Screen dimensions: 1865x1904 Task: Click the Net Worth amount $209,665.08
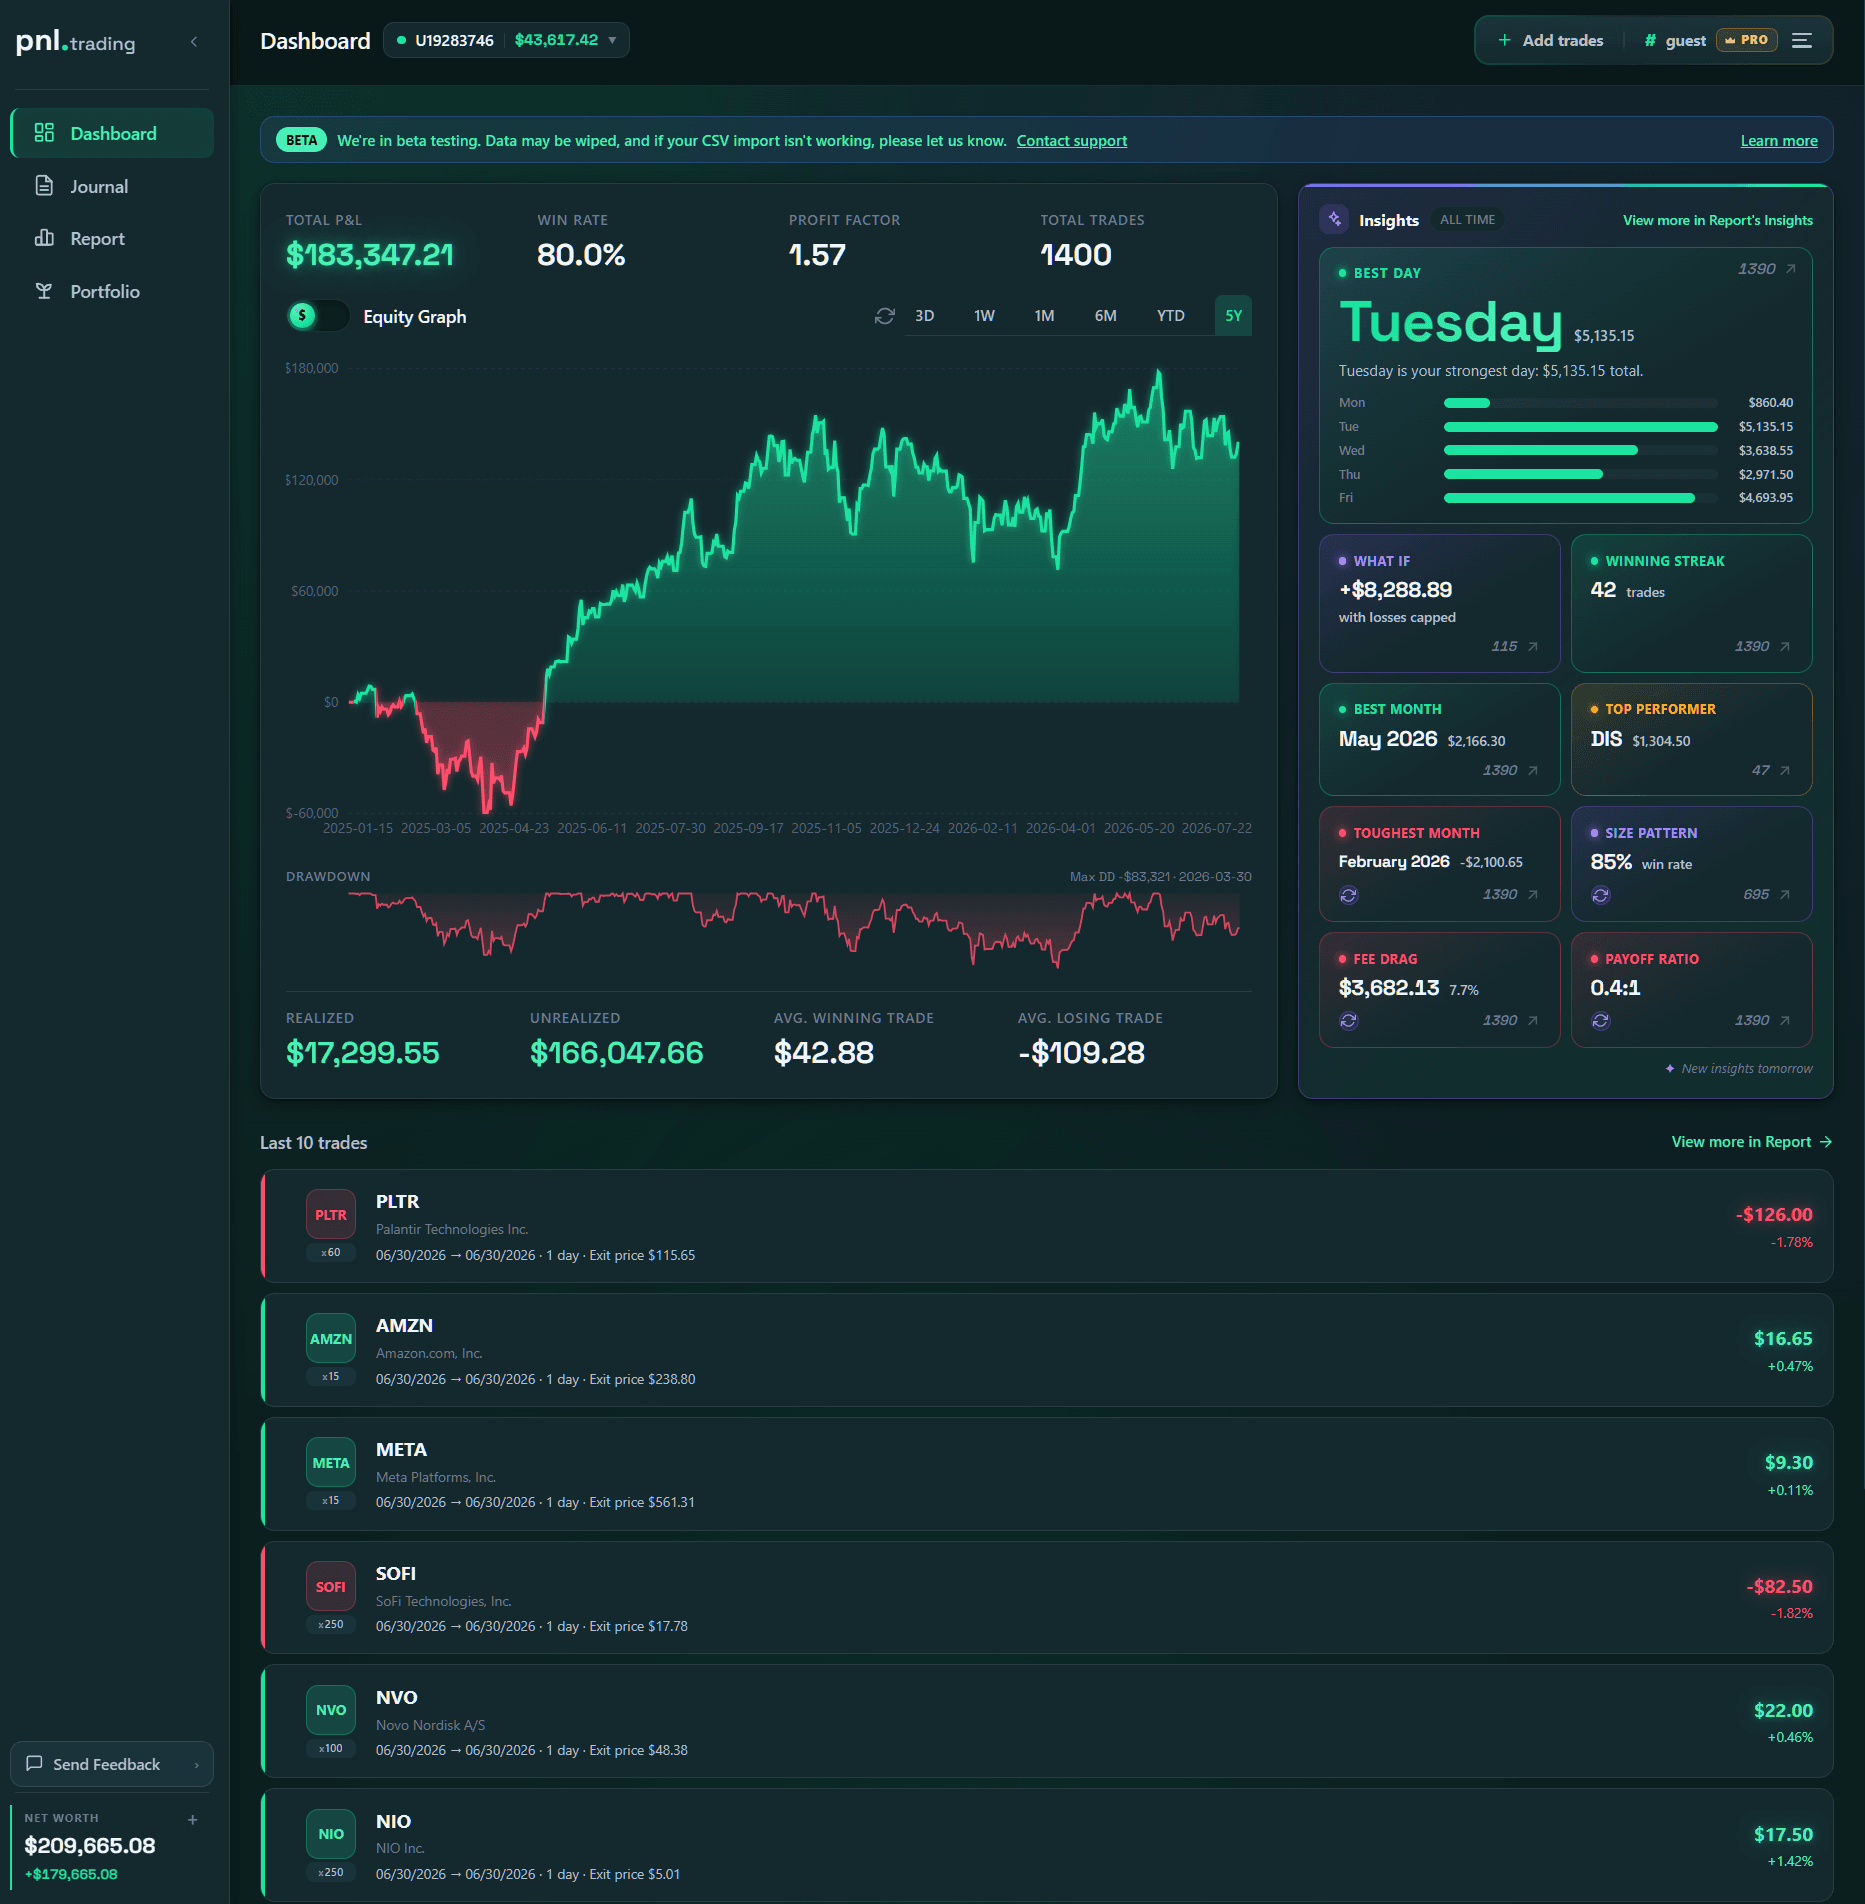click(x=90, y=1846)
